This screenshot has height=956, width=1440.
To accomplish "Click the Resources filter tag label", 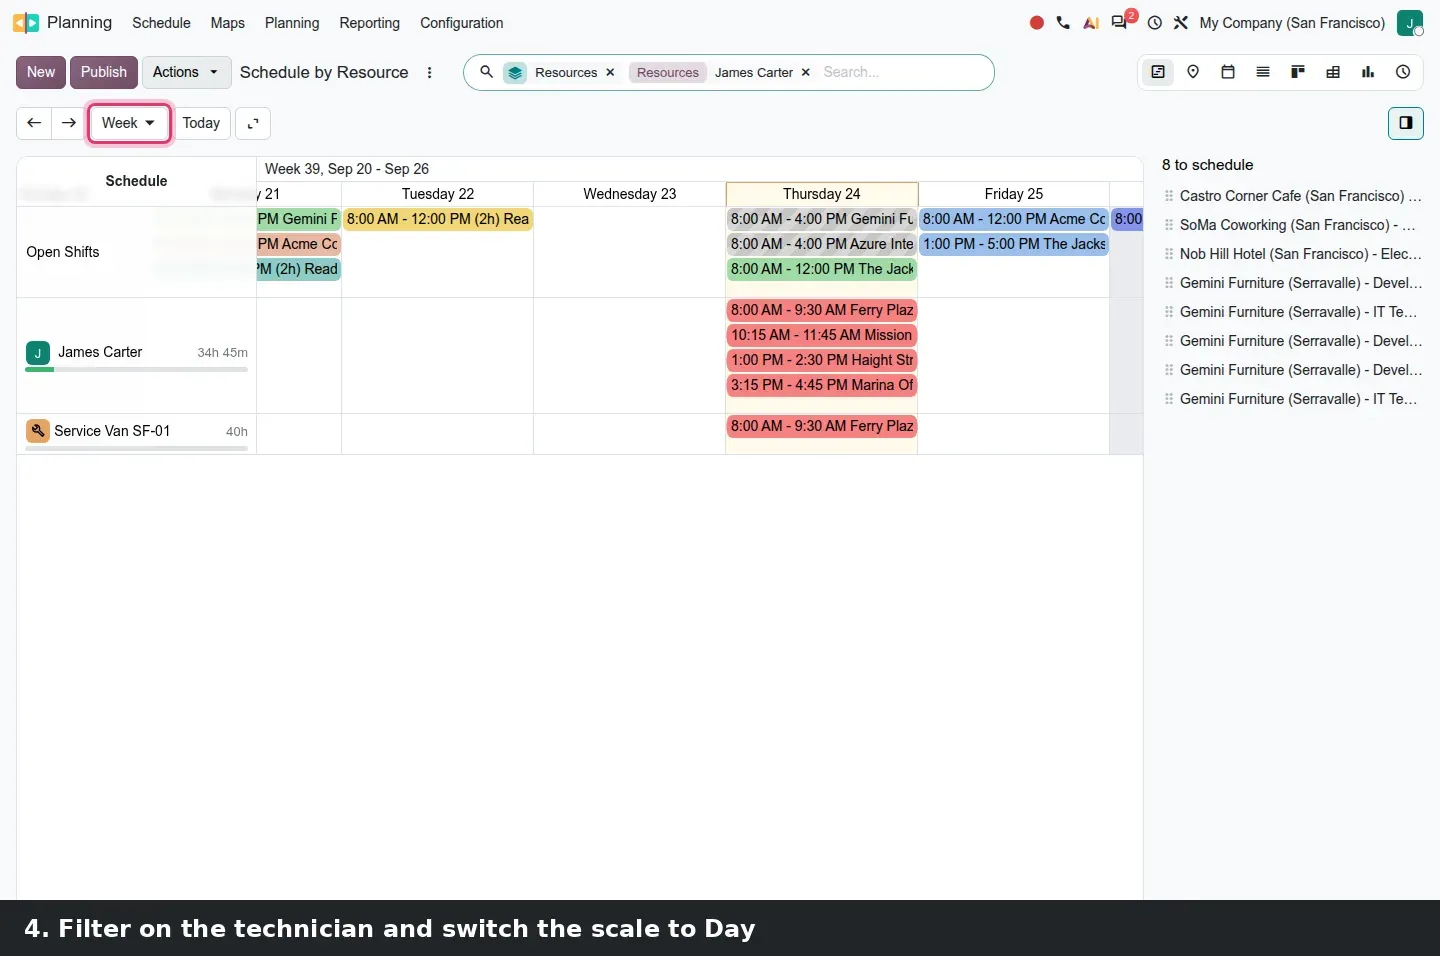I will [x=668, y=72].
